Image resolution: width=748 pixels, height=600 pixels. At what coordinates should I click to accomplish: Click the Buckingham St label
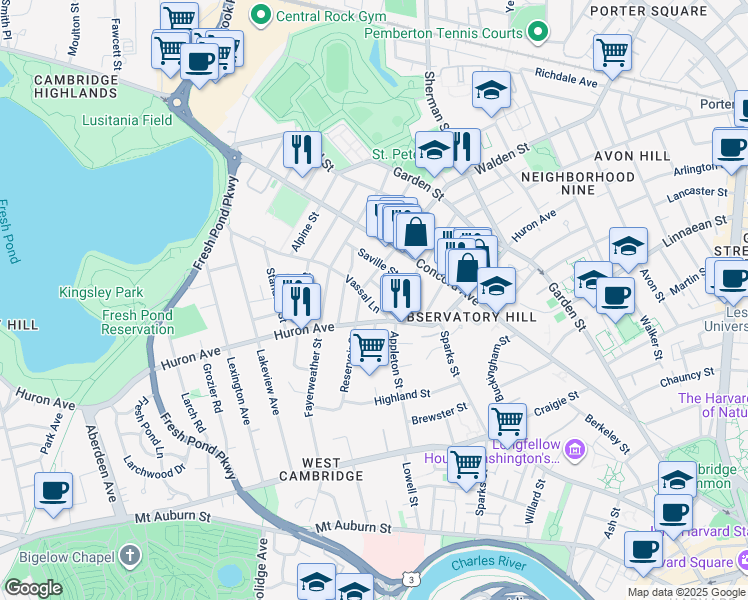499,368
